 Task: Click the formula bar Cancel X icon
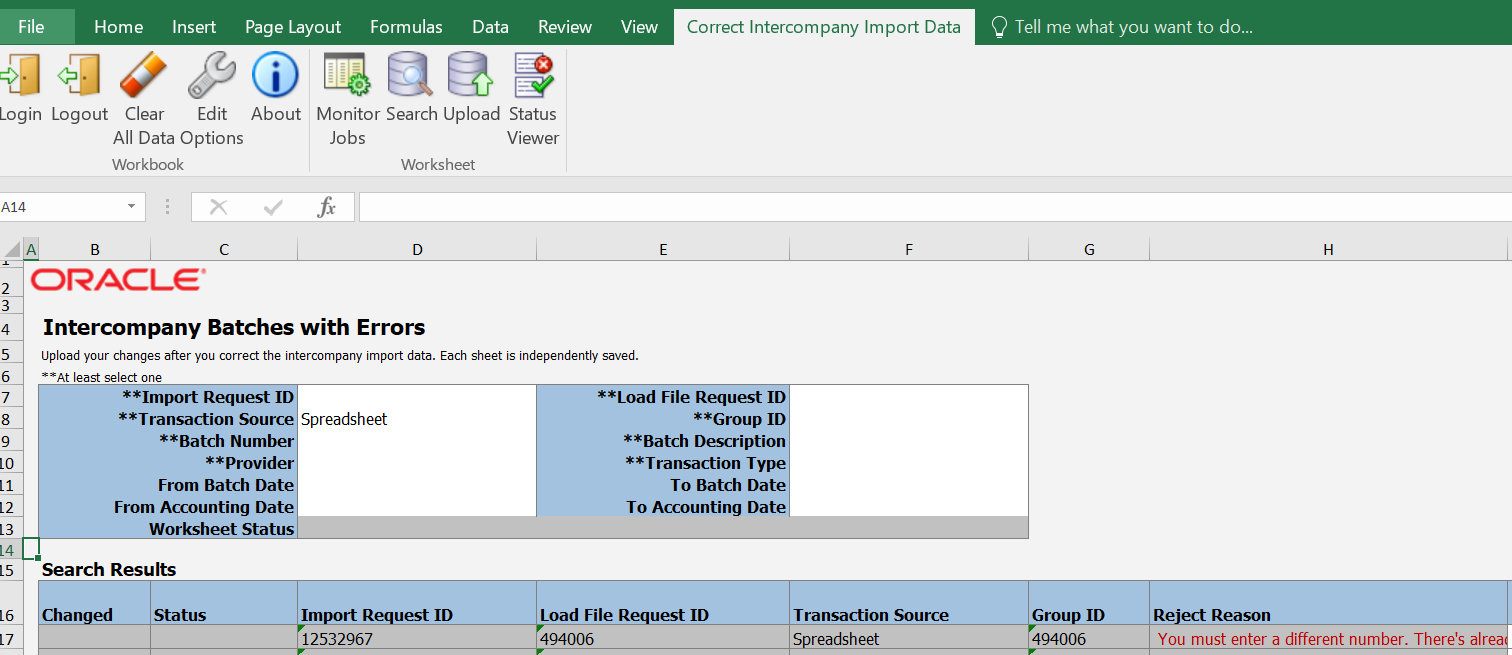(218, 207)
